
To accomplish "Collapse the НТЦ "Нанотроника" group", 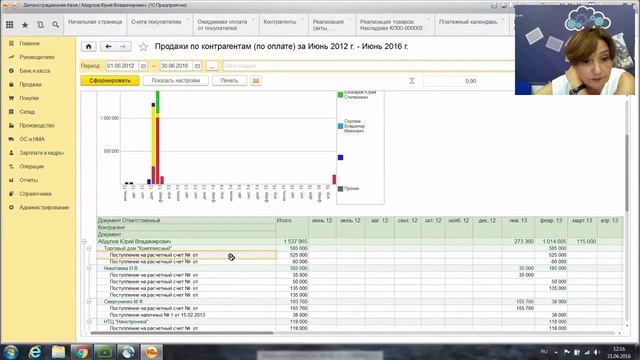I will pos(89,322).
